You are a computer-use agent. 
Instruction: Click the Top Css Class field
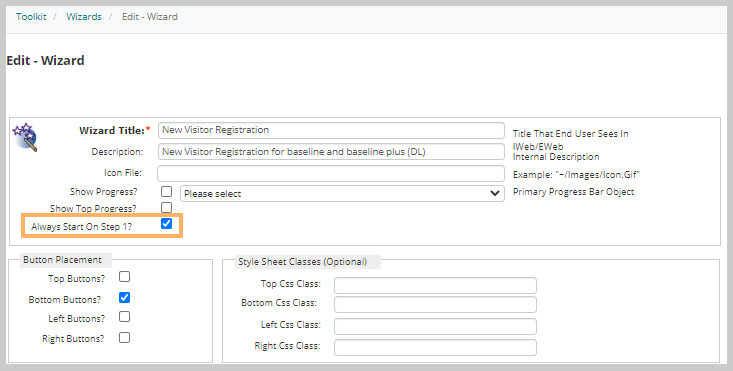coord(435,285)
